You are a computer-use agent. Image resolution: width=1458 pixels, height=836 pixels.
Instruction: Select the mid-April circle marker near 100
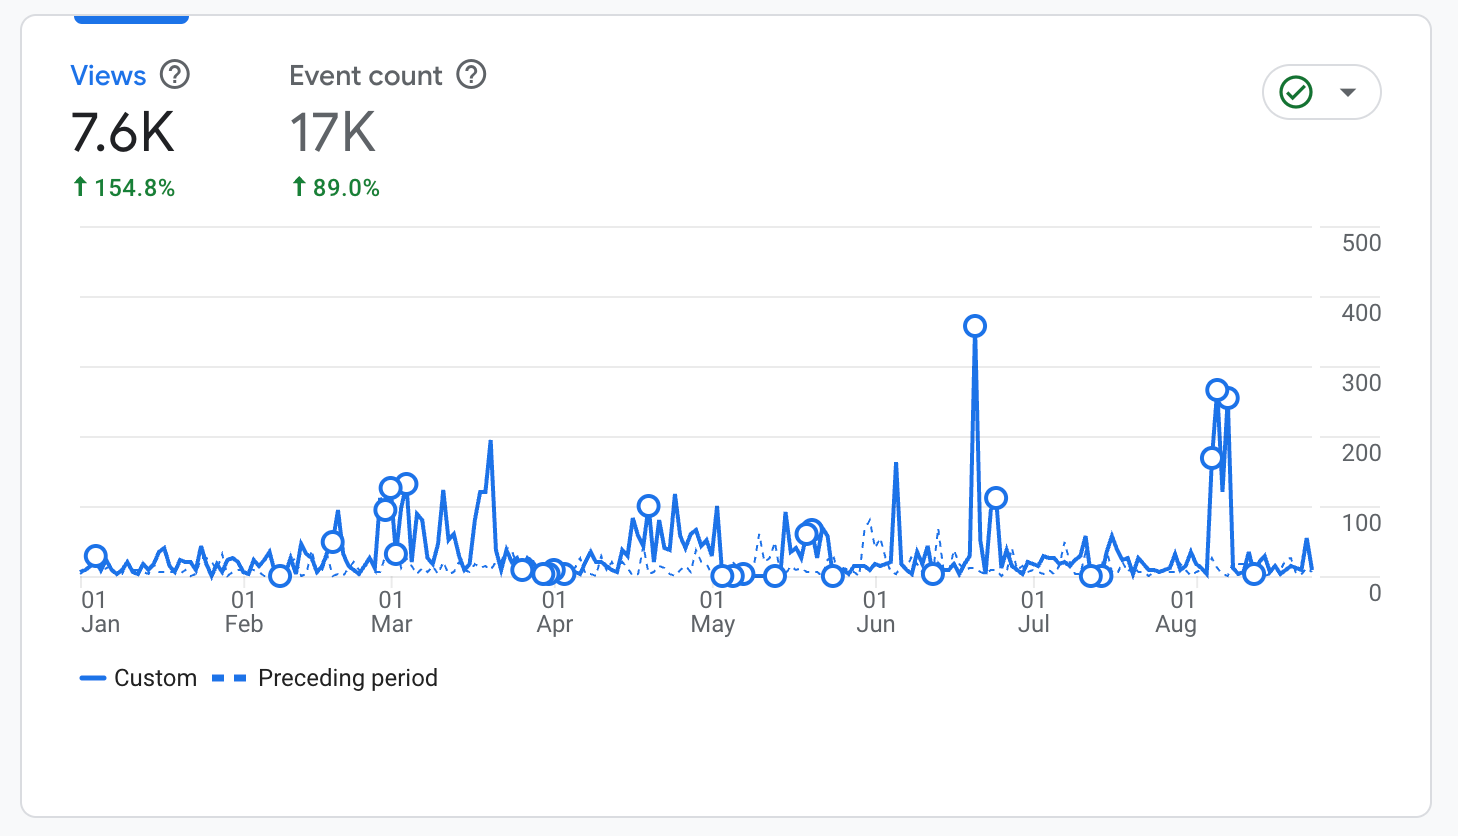coord(649,506)
